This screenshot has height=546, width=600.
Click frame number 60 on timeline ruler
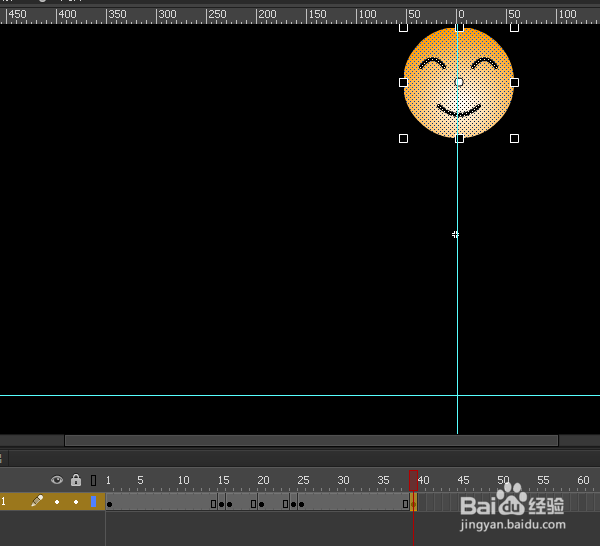tap(583, 480)
